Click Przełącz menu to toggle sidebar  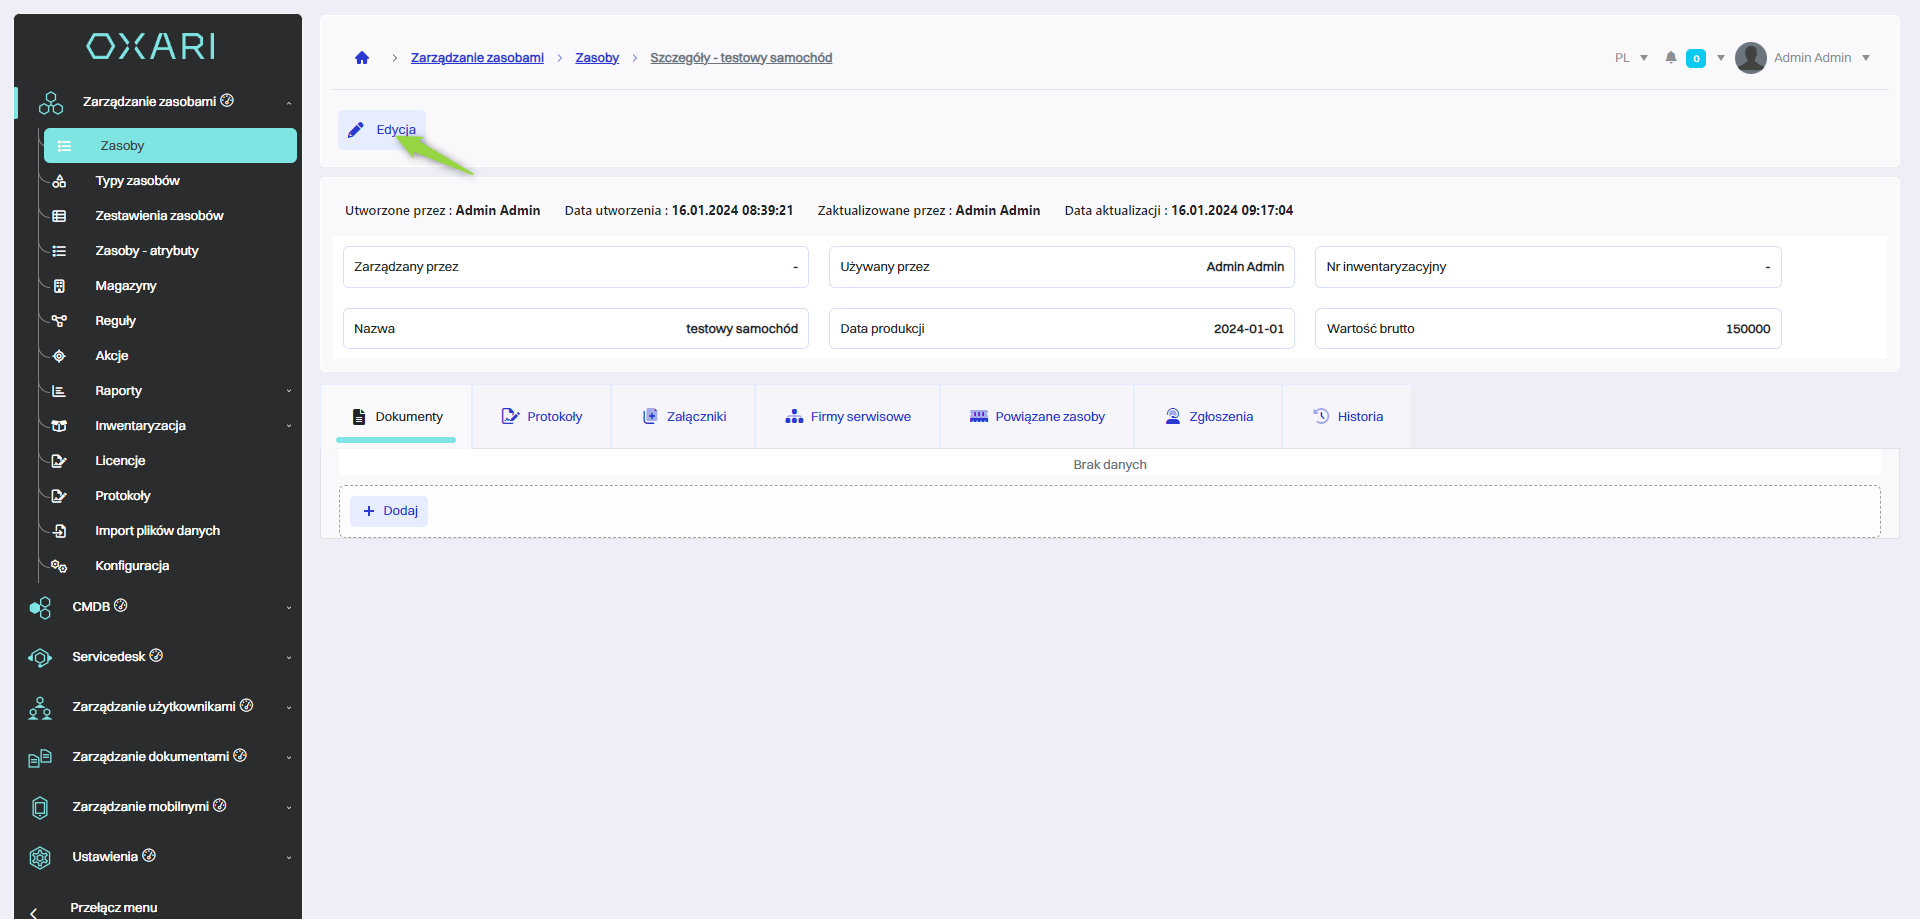pos(113,908)
